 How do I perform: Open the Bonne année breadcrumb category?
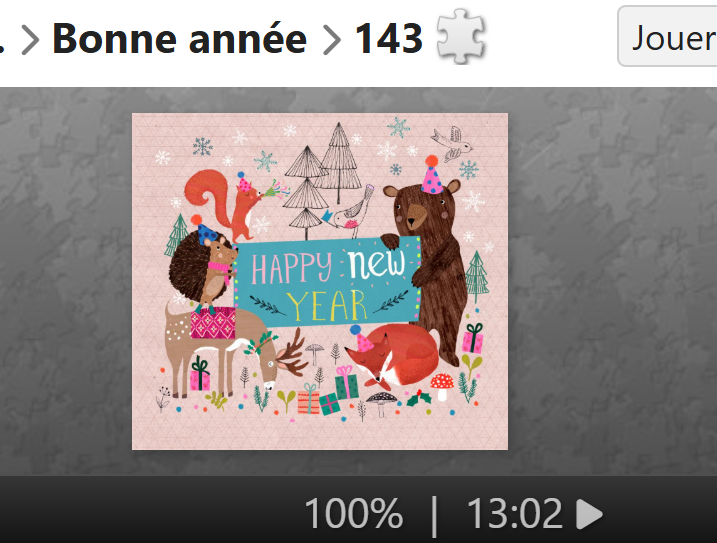(179, 38)
